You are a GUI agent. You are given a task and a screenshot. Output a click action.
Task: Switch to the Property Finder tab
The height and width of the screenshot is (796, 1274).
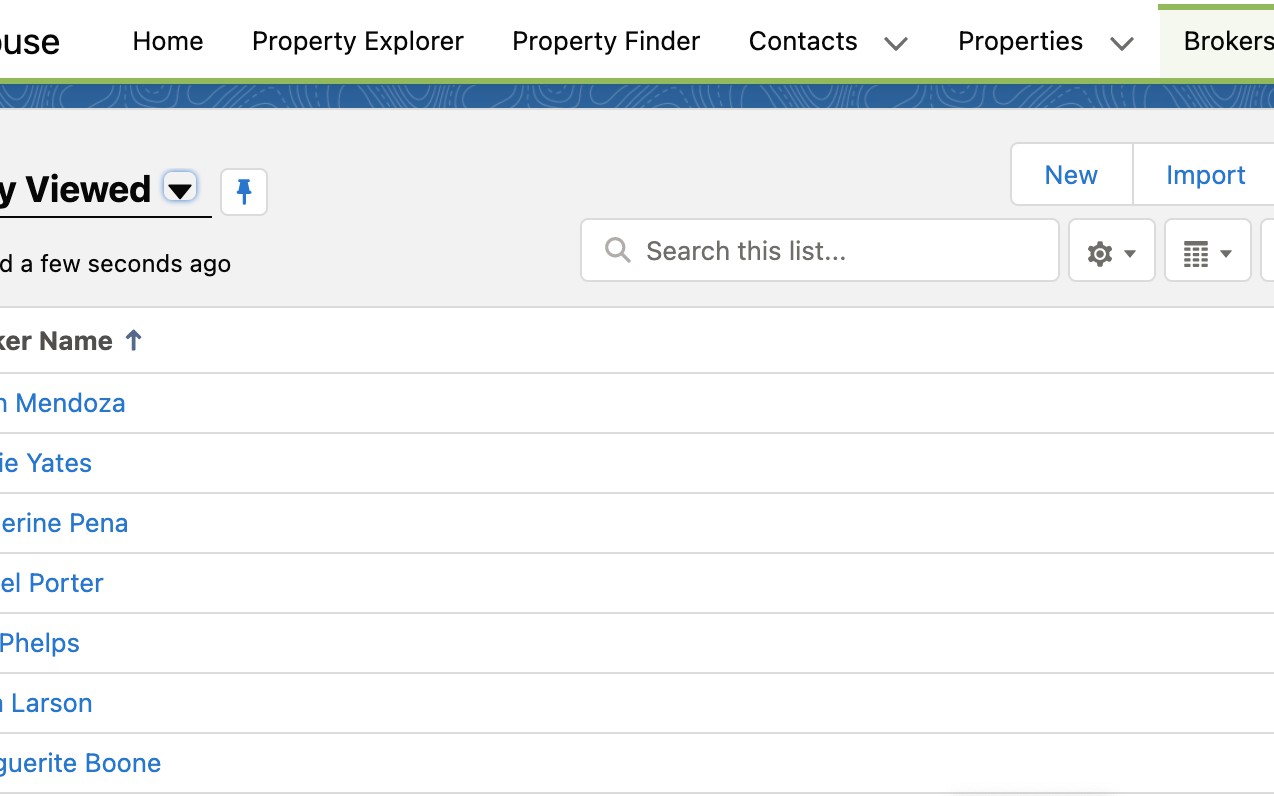(606, 41)
